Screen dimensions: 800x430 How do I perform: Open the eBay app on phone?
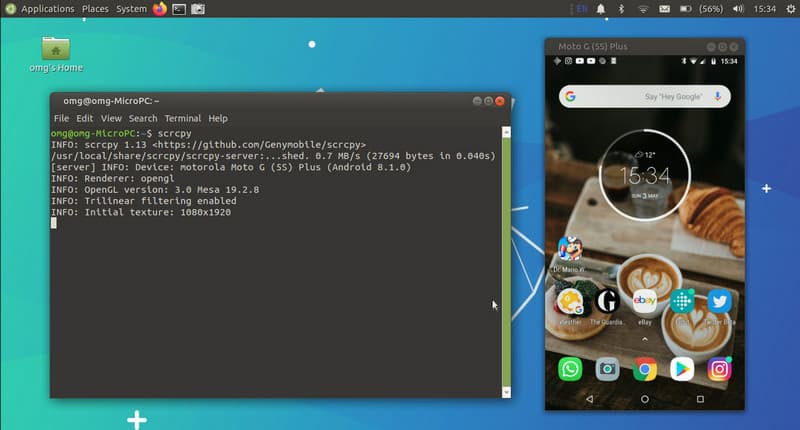click(645, 301)
